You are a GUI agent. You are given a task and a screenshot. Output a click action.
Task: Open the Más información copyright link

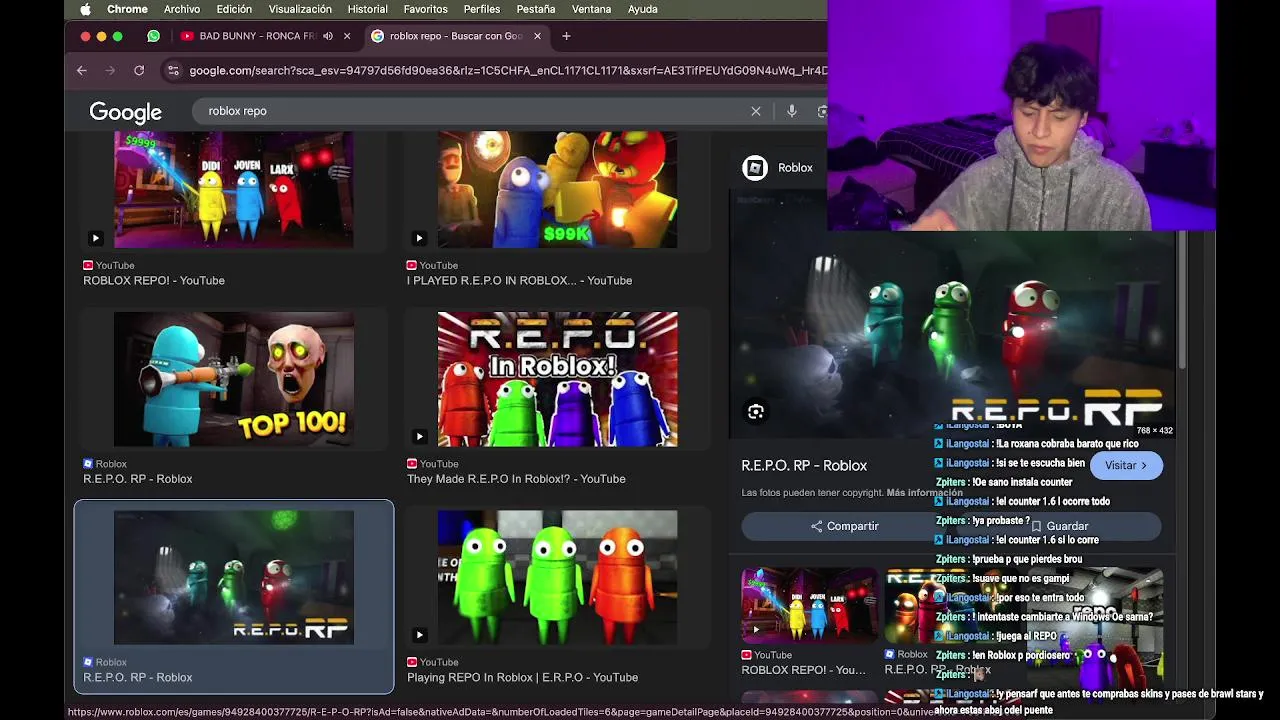[x=924, y=493]
